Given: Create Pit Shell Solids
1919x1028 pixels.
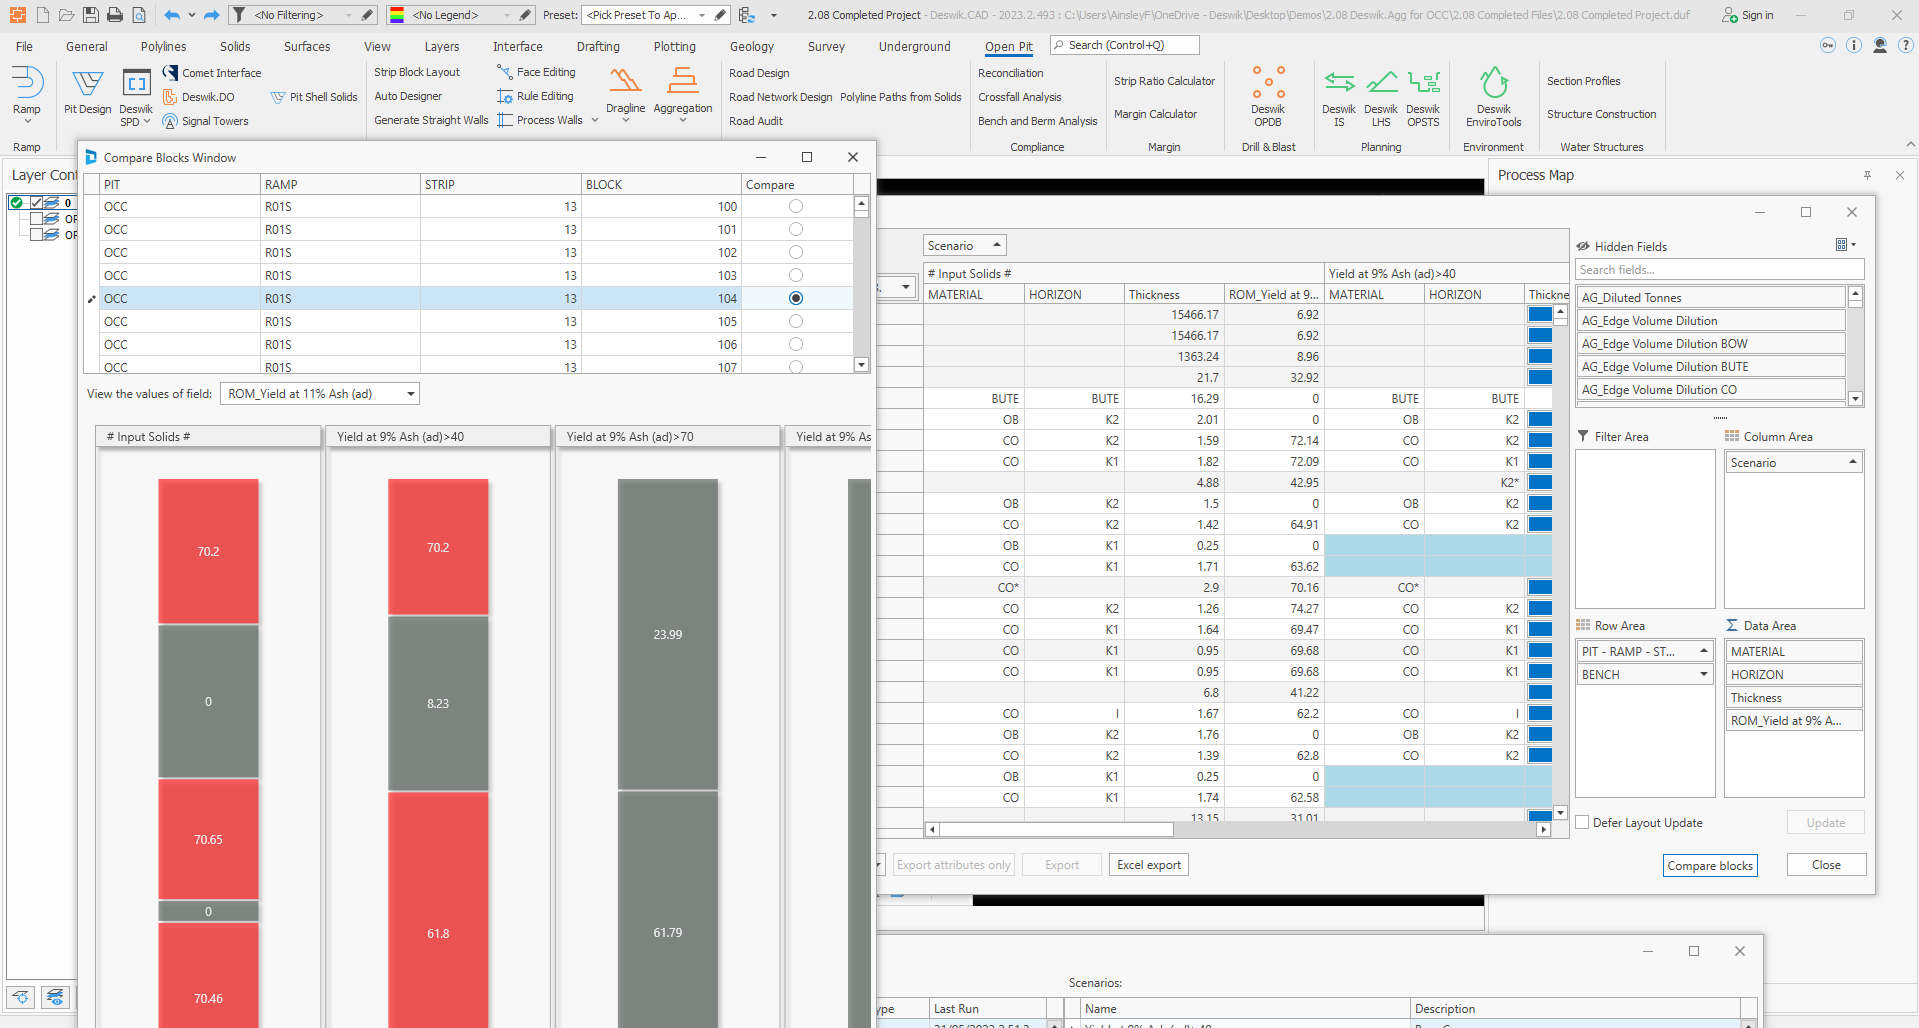Looking at the screenshot, I should [x=314, y=97].
